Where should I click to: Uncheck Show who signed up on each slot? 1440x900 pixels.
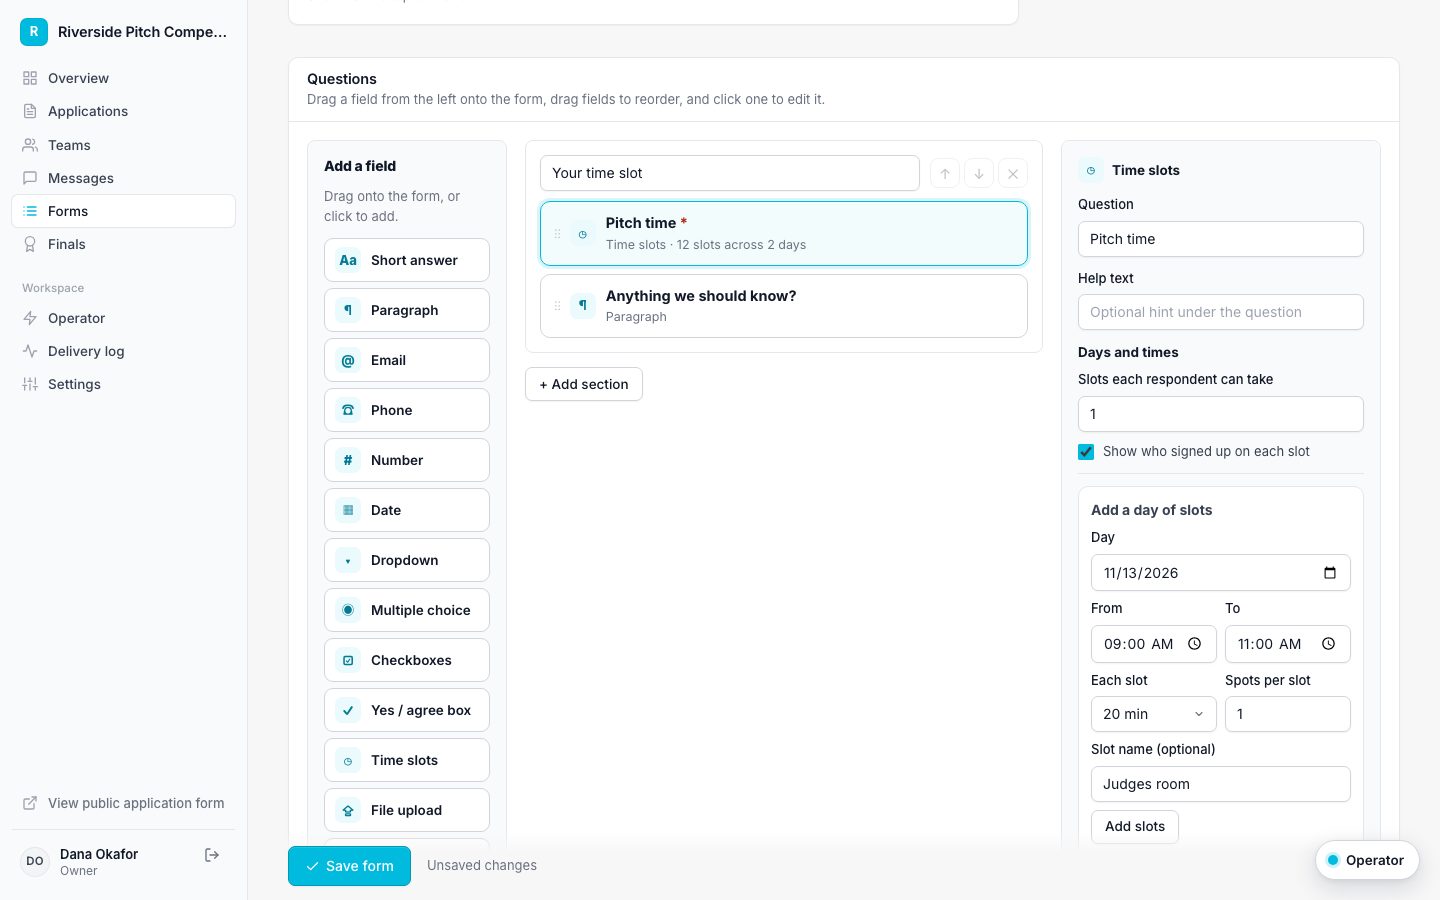[1086, 452]
